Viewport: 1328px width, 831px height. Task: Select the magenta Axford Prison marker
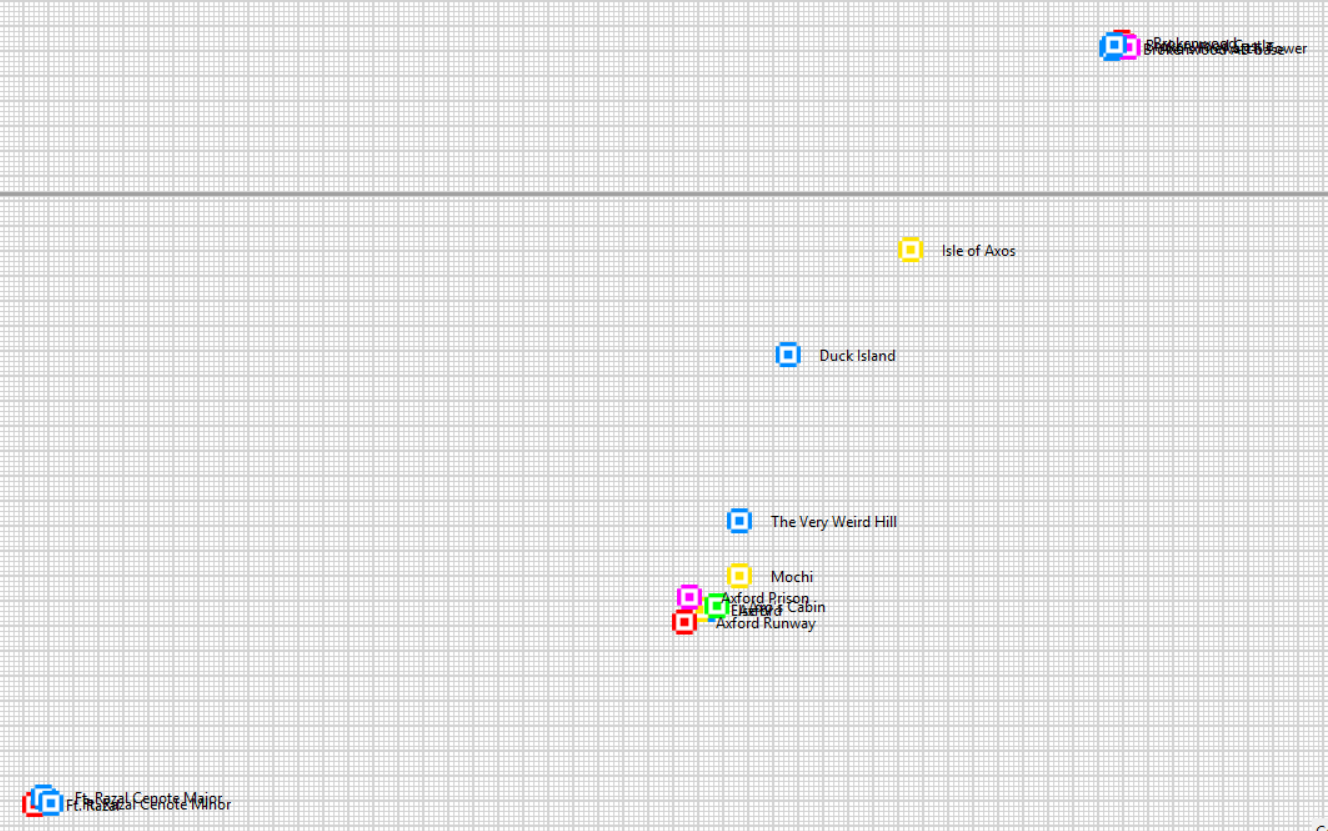click(x=689, y=597)
